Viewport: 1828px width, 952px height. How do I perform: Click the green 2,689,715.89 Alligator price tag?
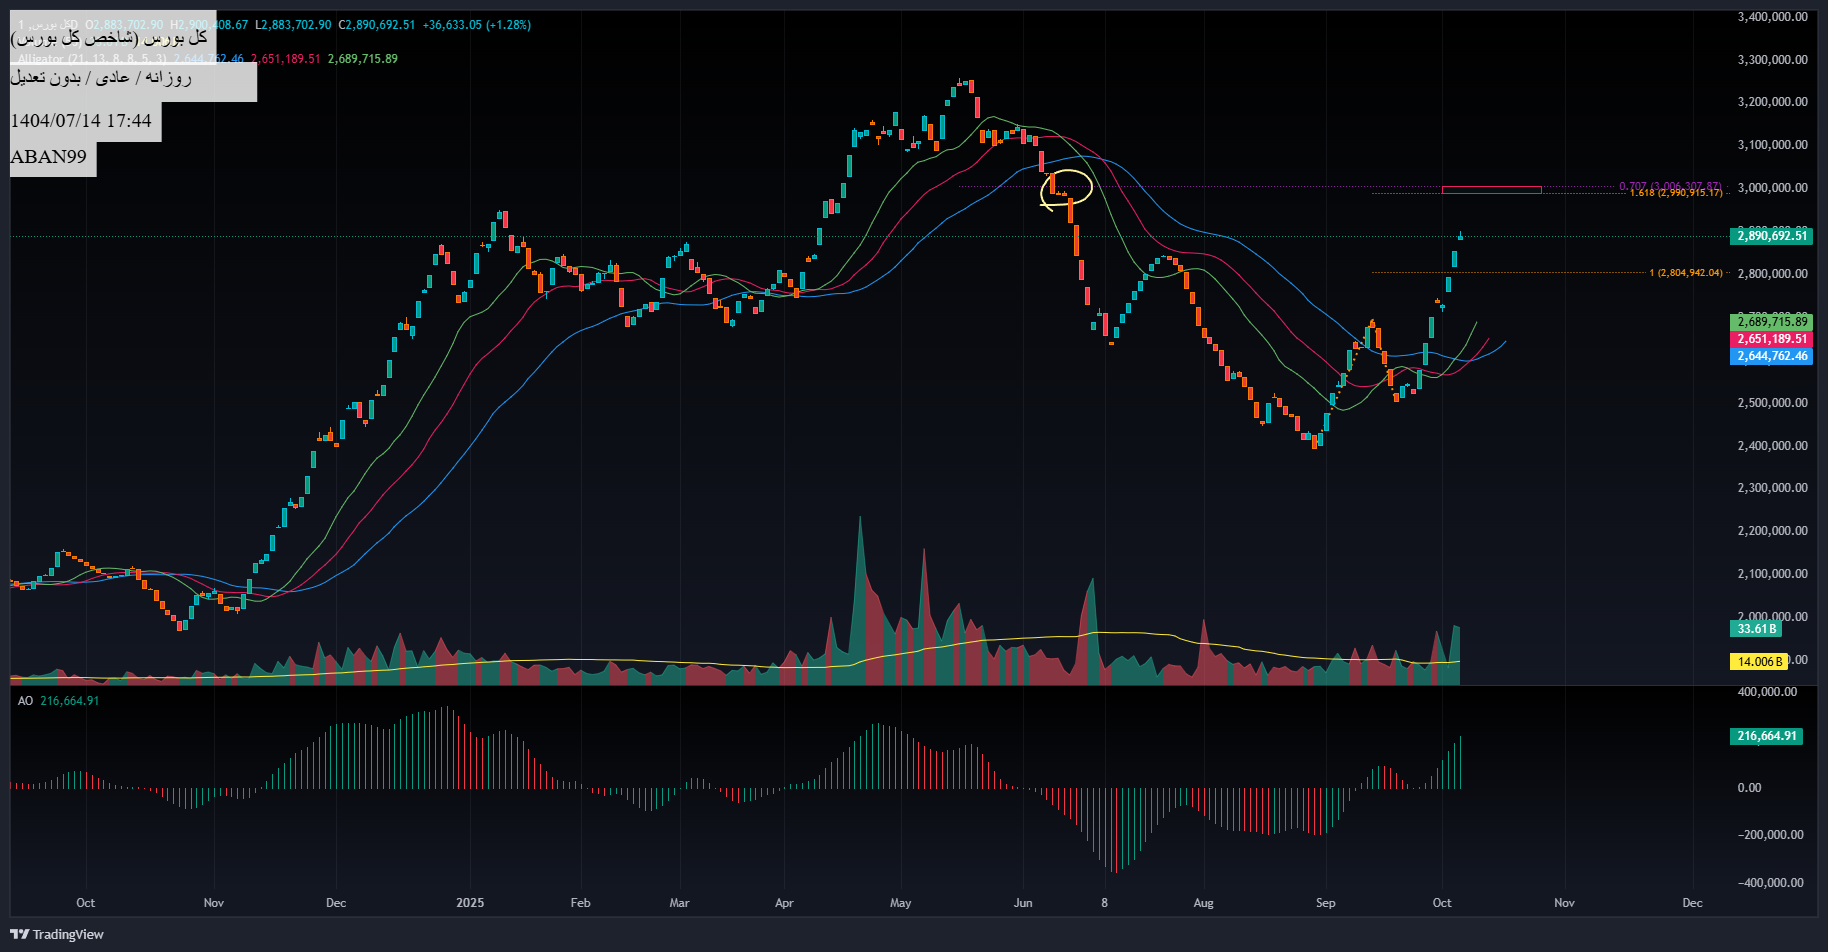1772,322
